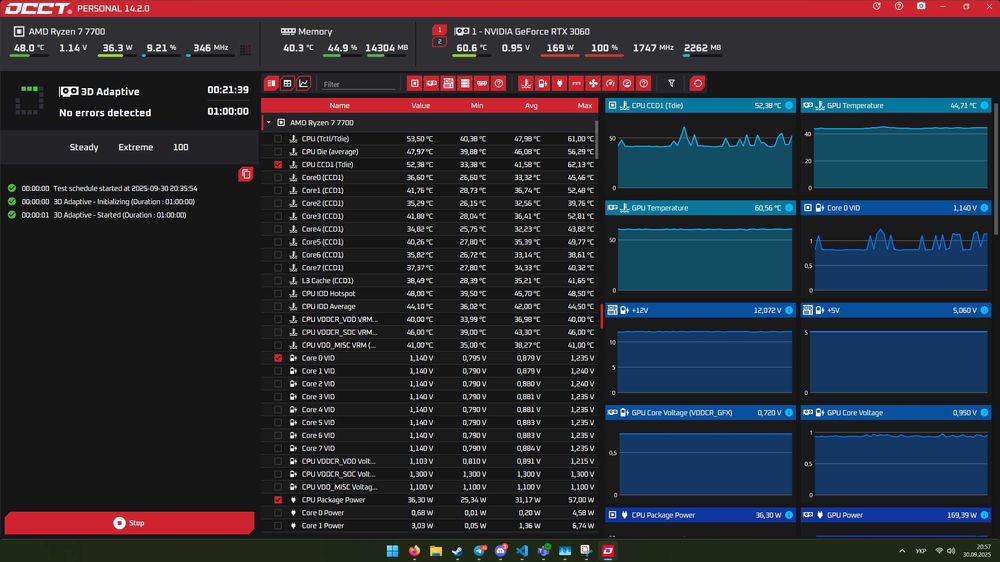This screenshot has width=1000, height=562.
Task: Sort table by Name column
Action: pos(339,105)
